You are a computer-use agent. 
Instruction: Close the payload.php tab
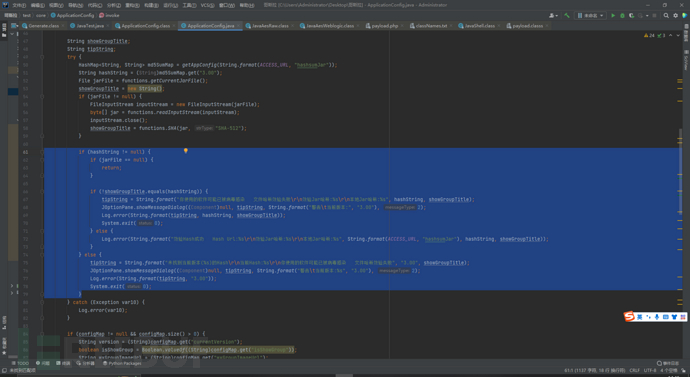402,26
